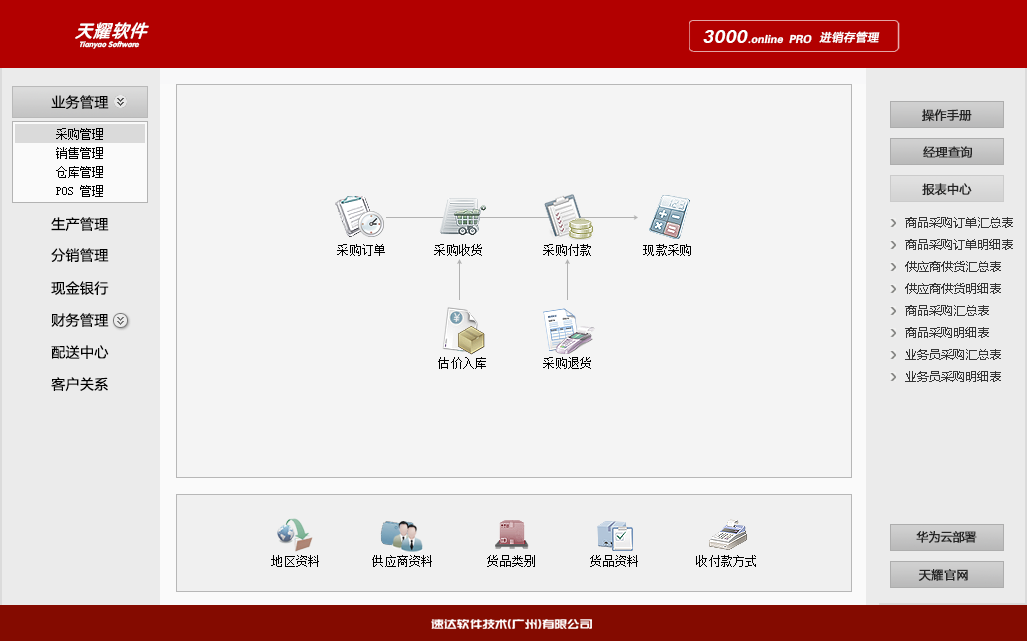This screenshot has width=1027, height=641.
Task: Open the 估价入库 box icon
Action: tap(463, 329)
